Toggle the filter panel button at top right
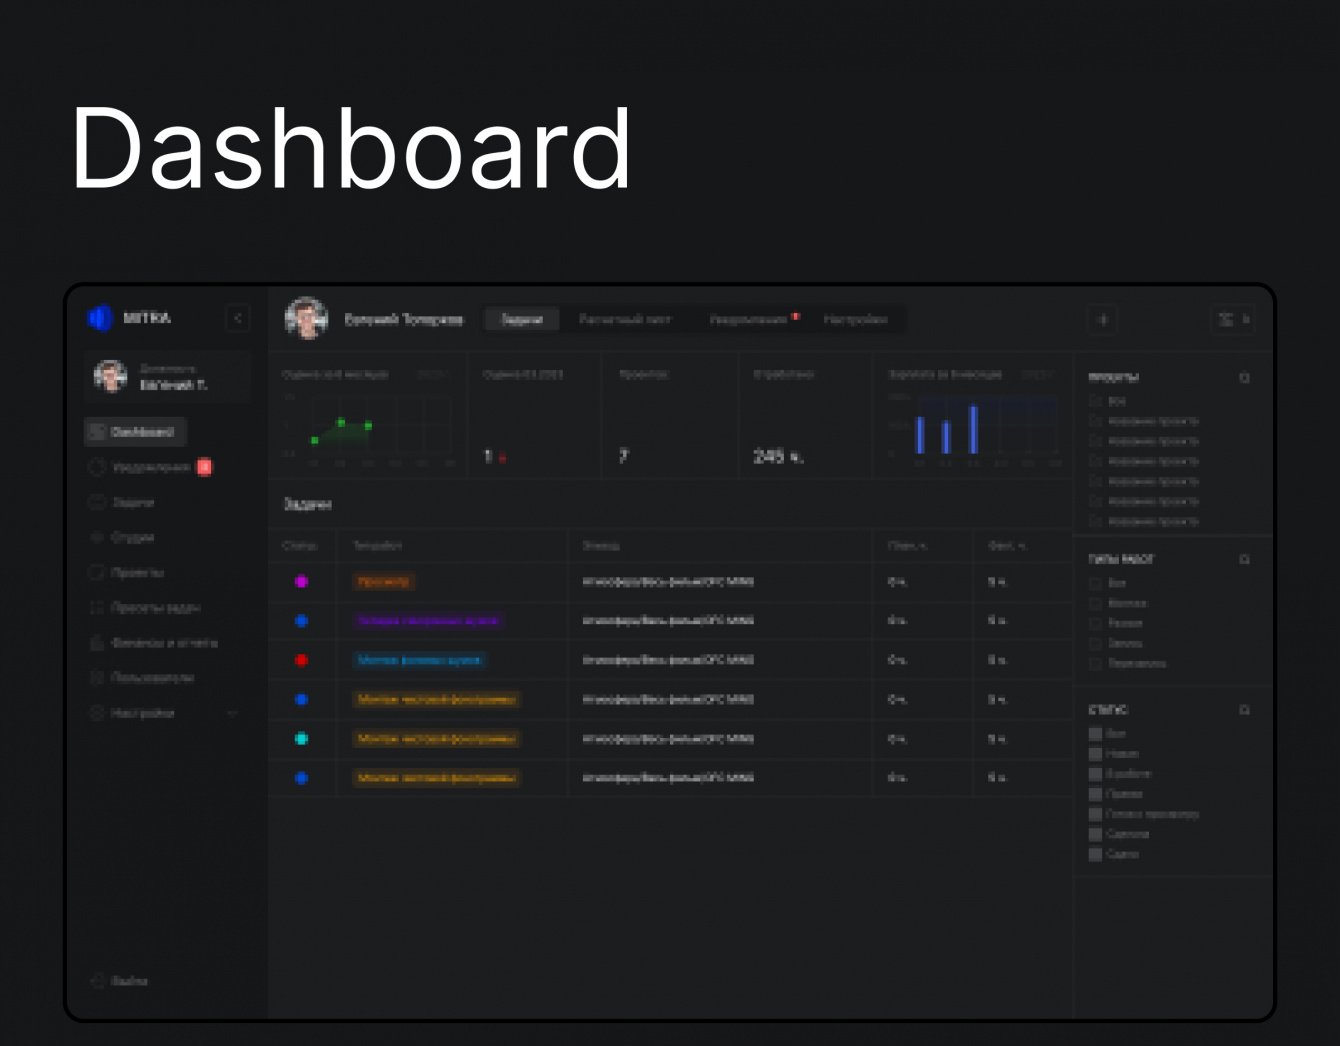Screen dimensions: 1340x1046 click(x=1233, y=319)
